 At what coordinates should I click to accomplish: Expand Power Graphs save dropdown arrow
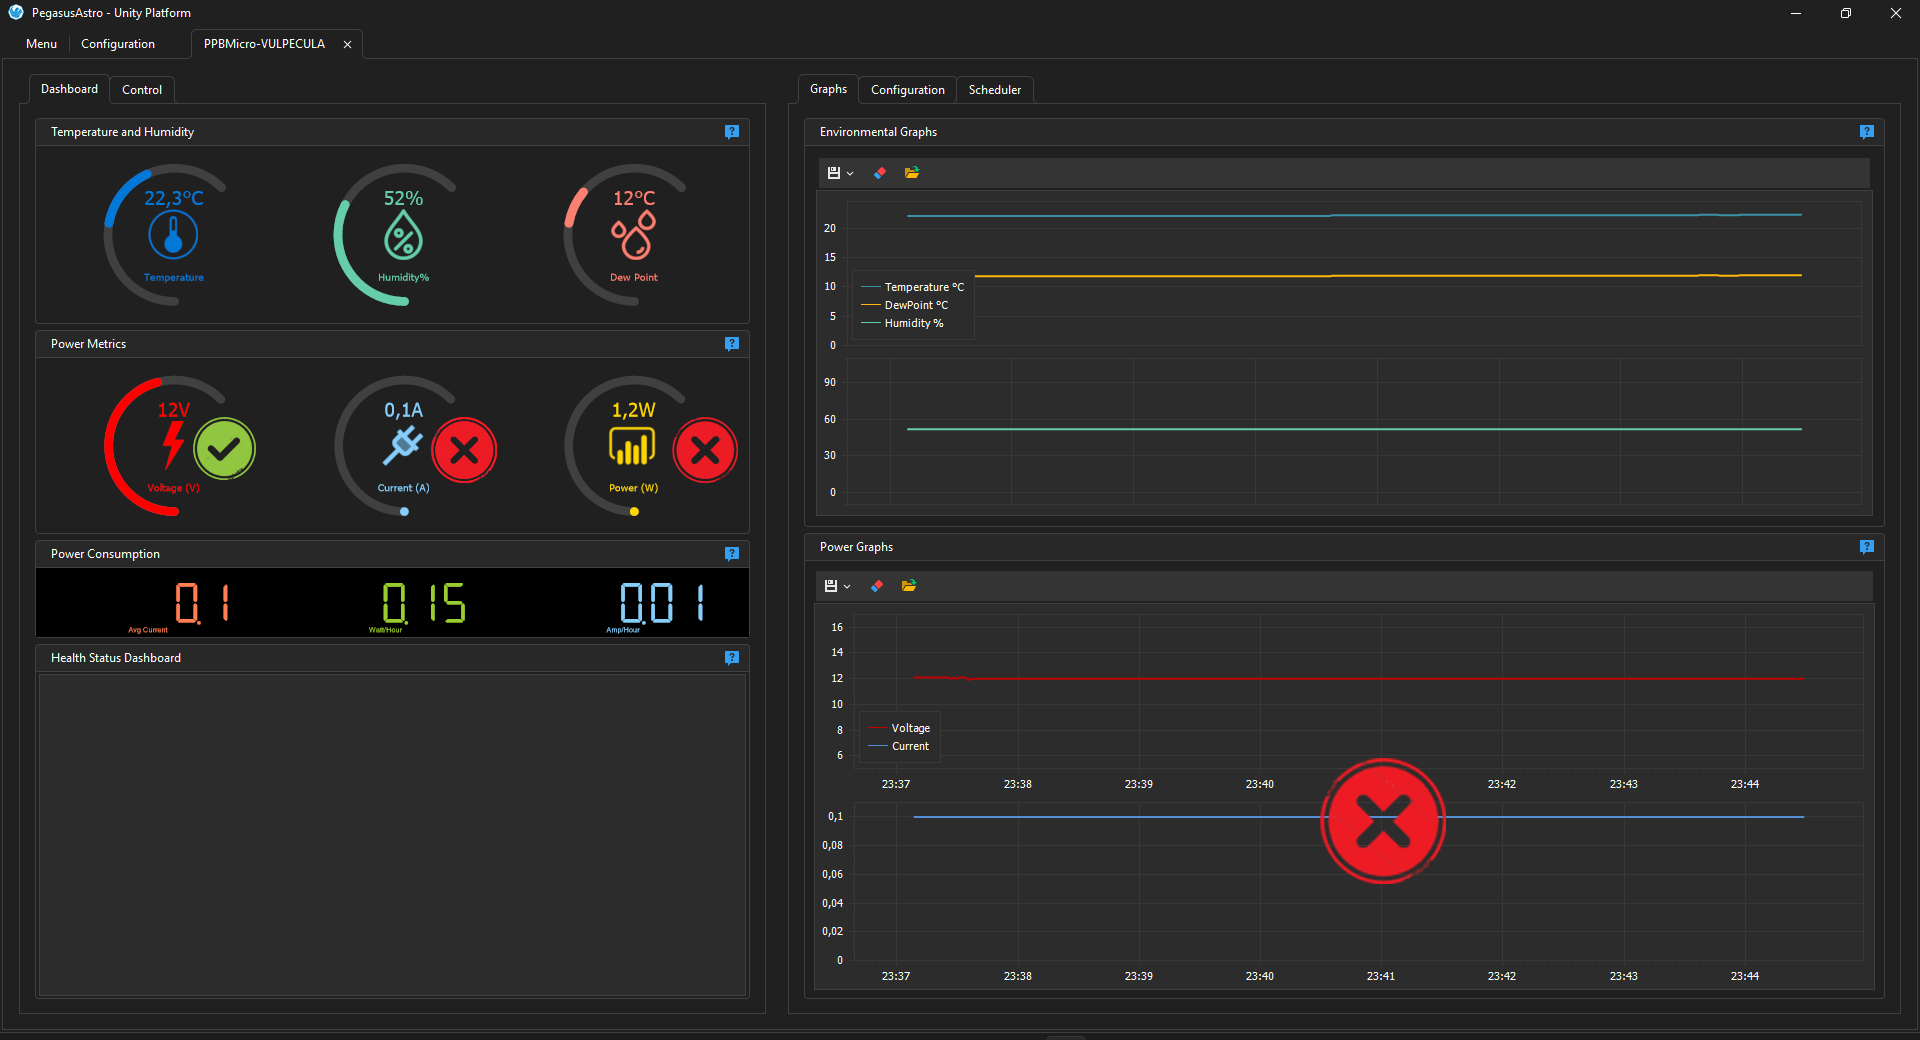tap(847, 587)
